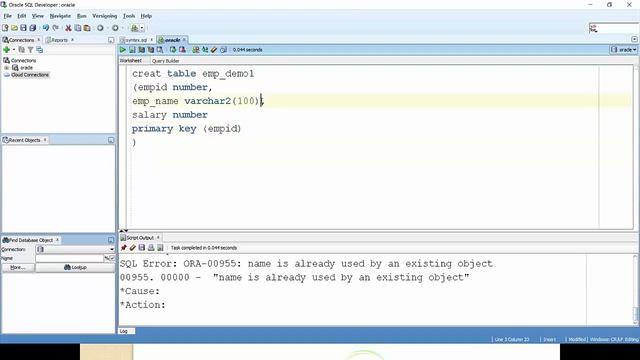Close the Script Output tab
640x360 pixels.
[x=158, y=237]
